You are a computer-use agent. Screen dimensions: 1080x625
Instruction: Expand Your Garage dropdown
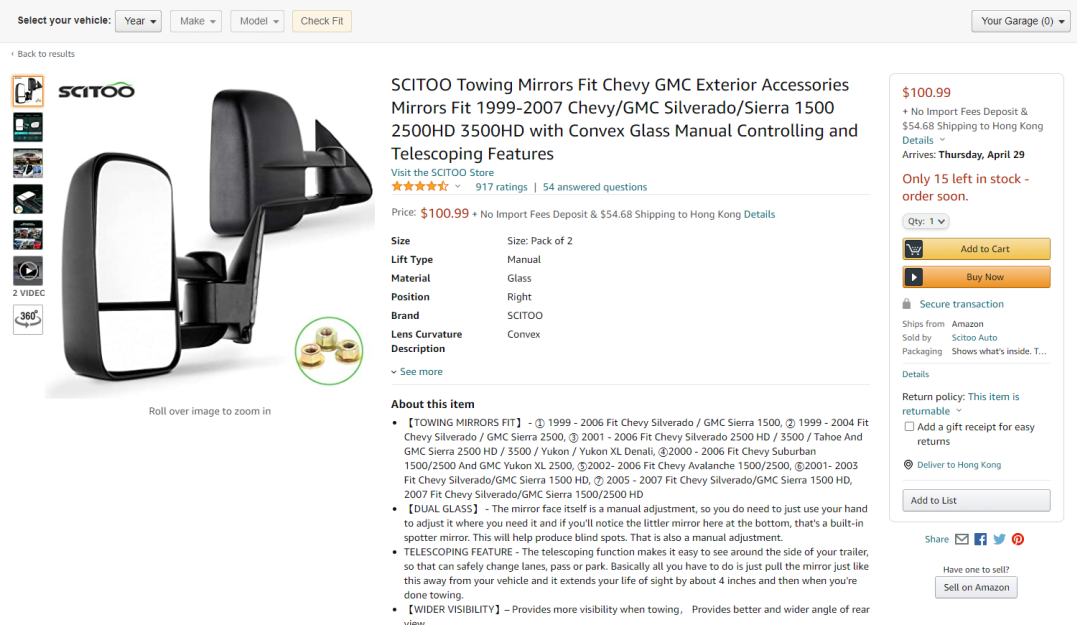pos(1021,21)
